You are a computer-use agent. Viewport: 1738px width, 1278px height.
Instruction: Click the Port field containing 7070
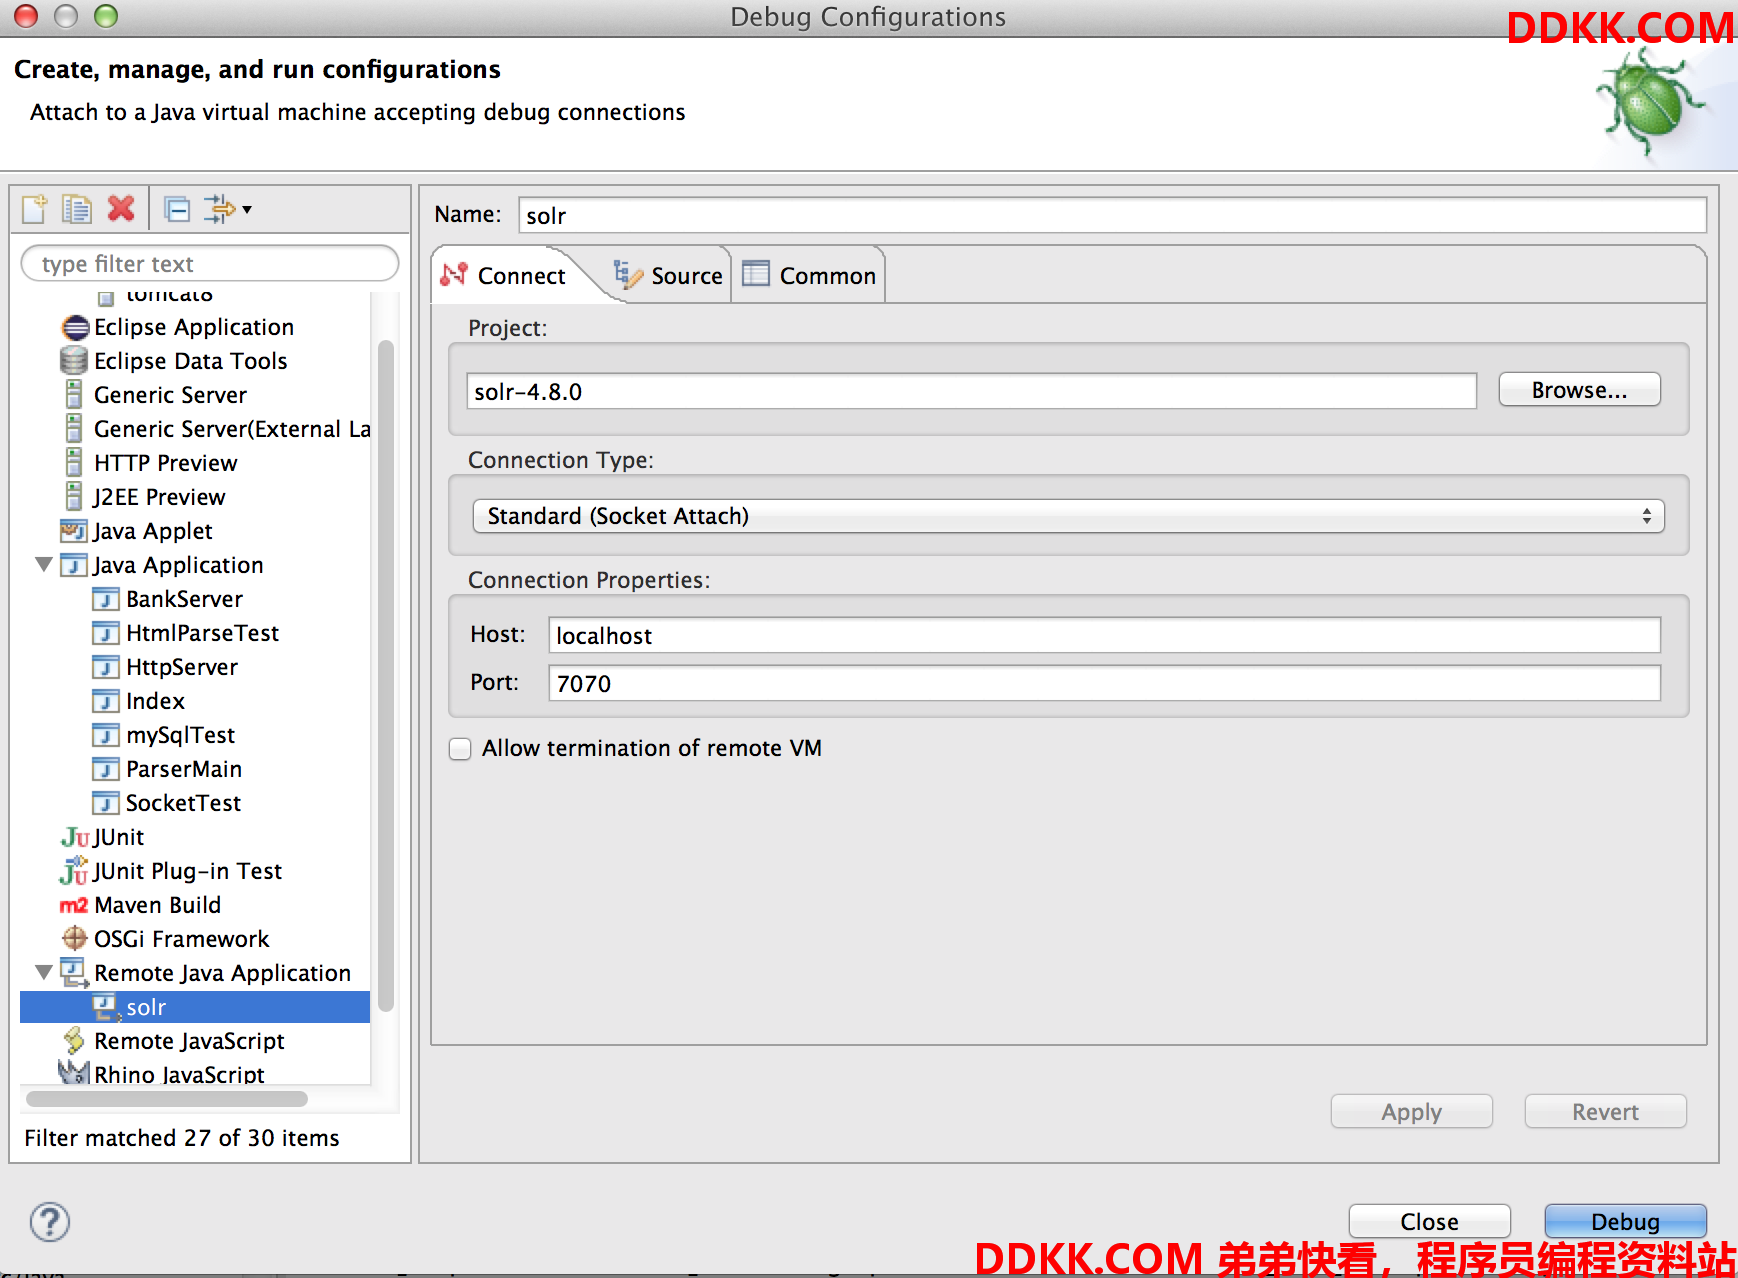coord(1104,683)
